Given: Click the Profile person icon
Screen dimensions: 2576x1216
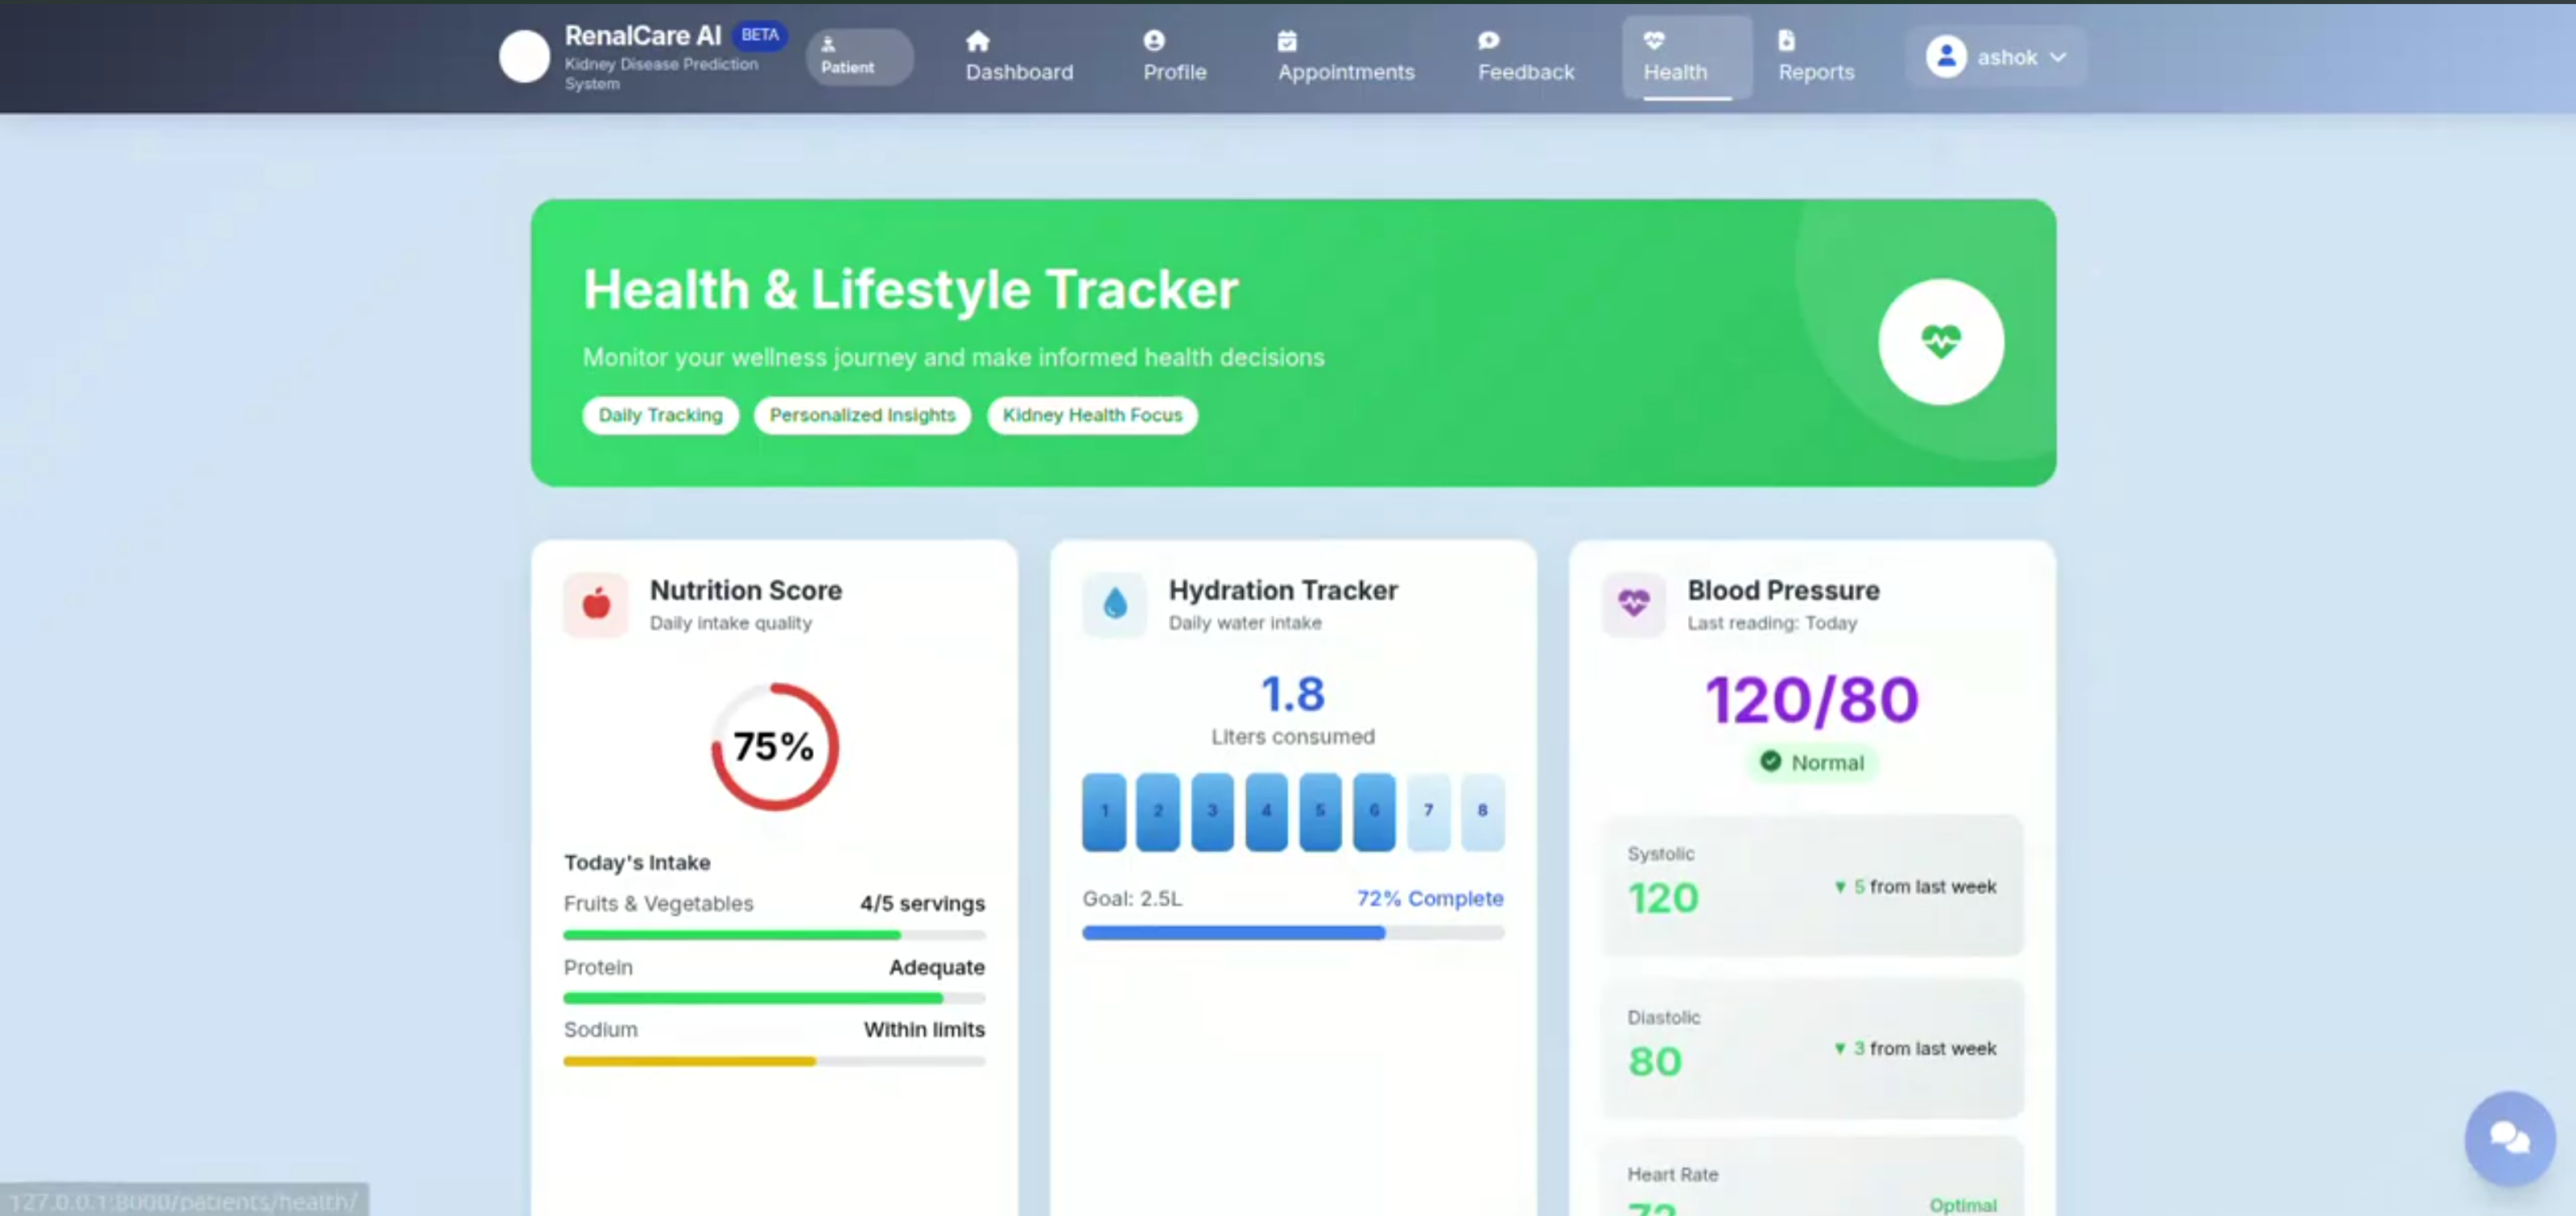Looking at the screenshot, I should click(1154, 41).
